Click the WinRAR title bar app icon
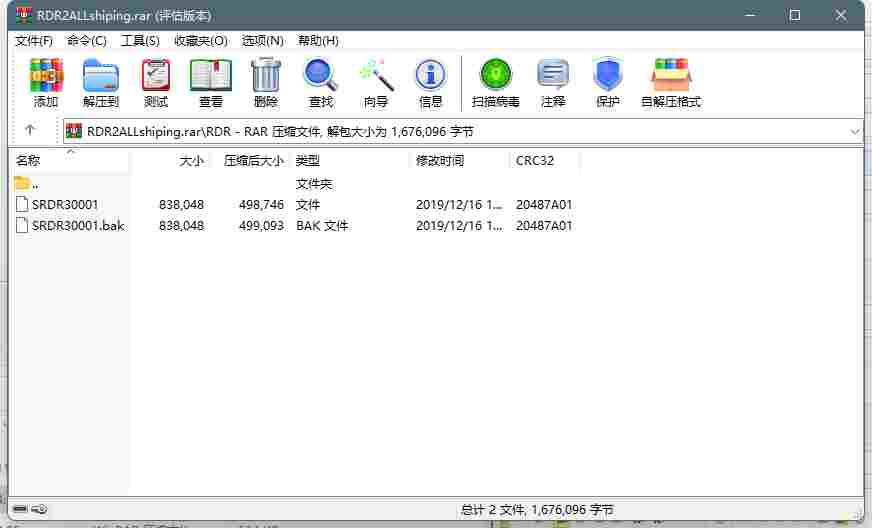Screen dimensions: 872x528 click(23, 15)
